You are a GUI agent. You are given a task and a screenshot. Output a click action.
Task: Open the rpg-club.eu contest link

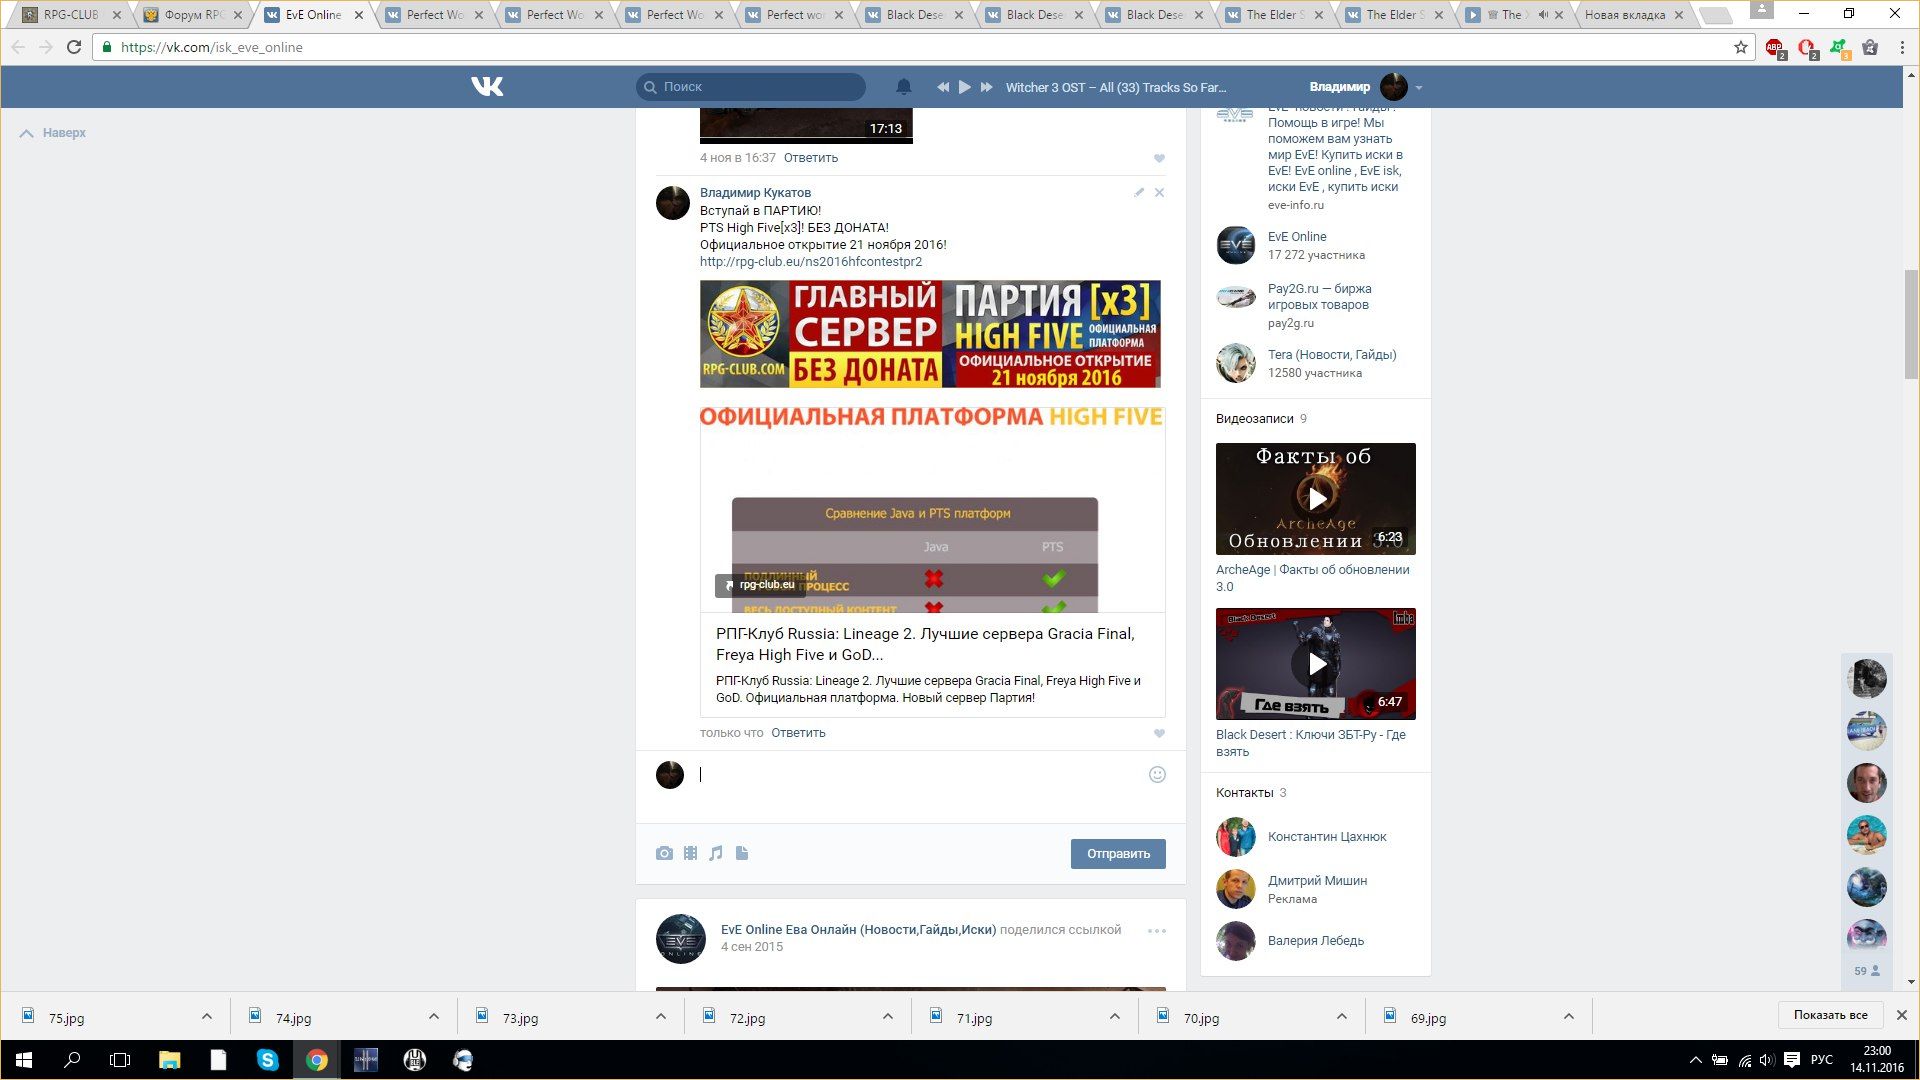click(810, 262)
